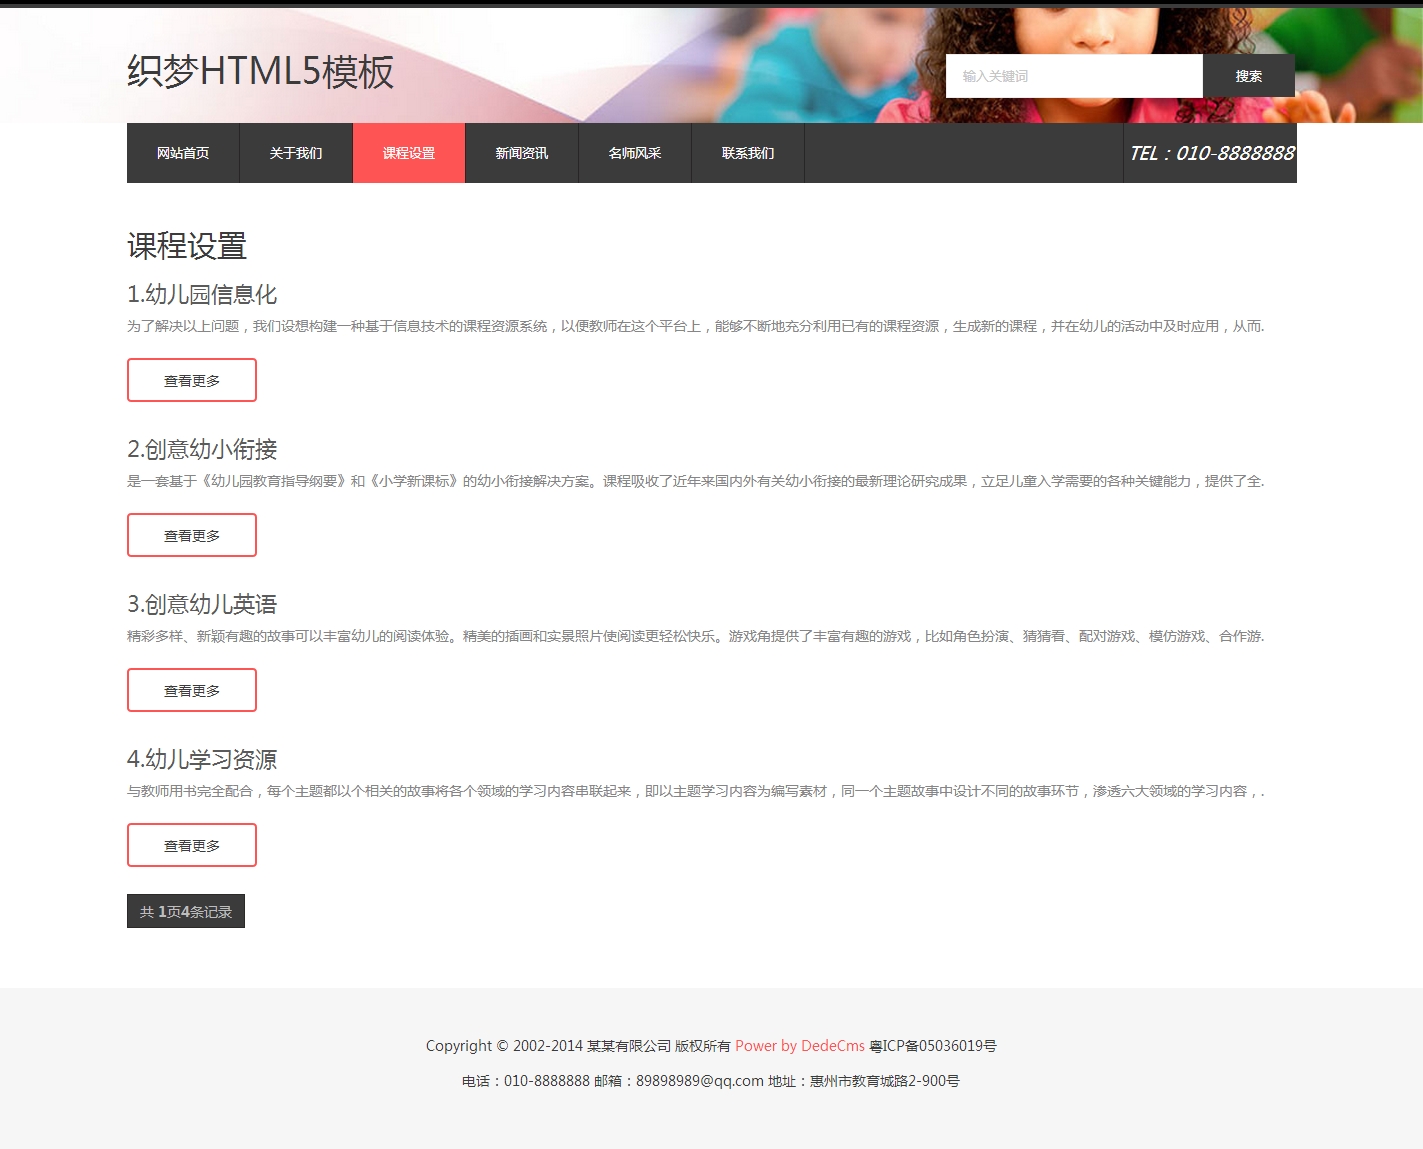Open 新闻资讯 from the navigation bar

pos(522,153)
